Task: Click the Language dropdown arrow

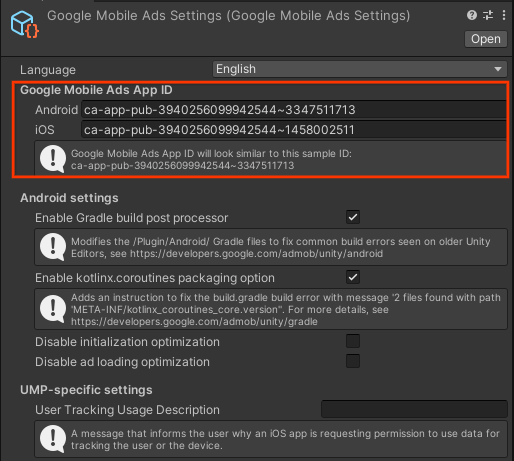Action: pos(498,69)
